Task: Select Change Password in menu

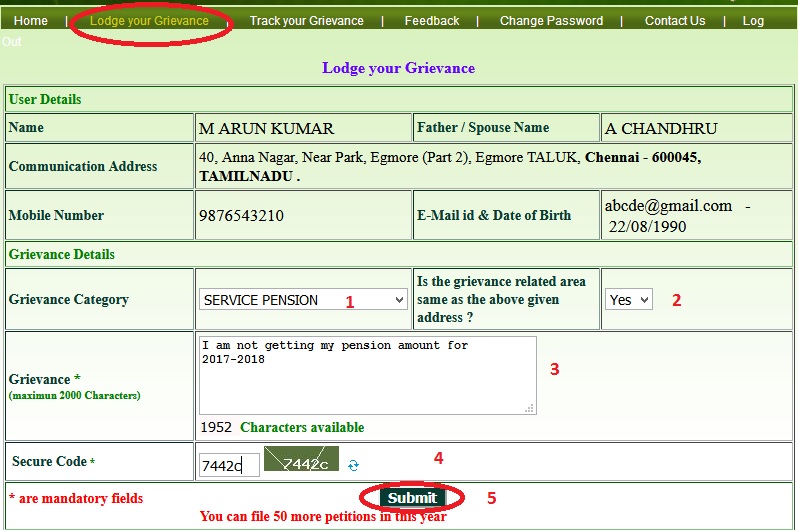Action: [x=551, y=20]
